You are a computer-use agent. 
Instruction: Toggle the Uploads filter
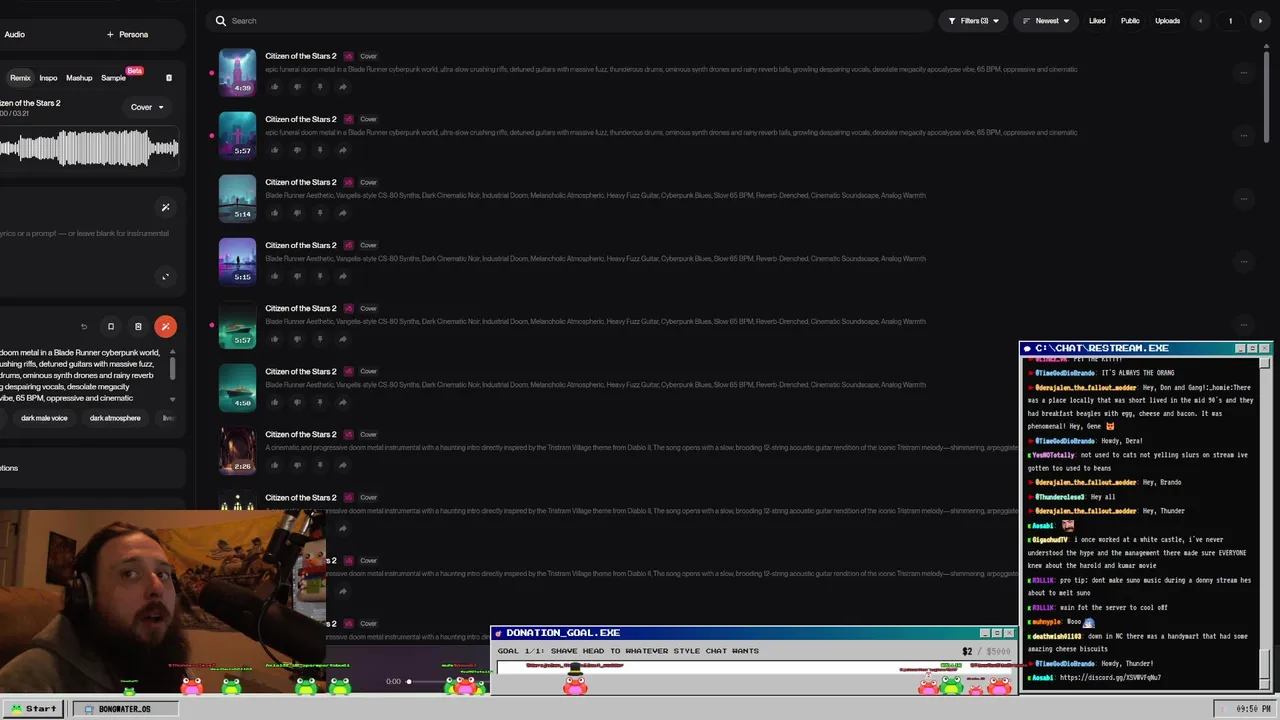point(1167,20)
